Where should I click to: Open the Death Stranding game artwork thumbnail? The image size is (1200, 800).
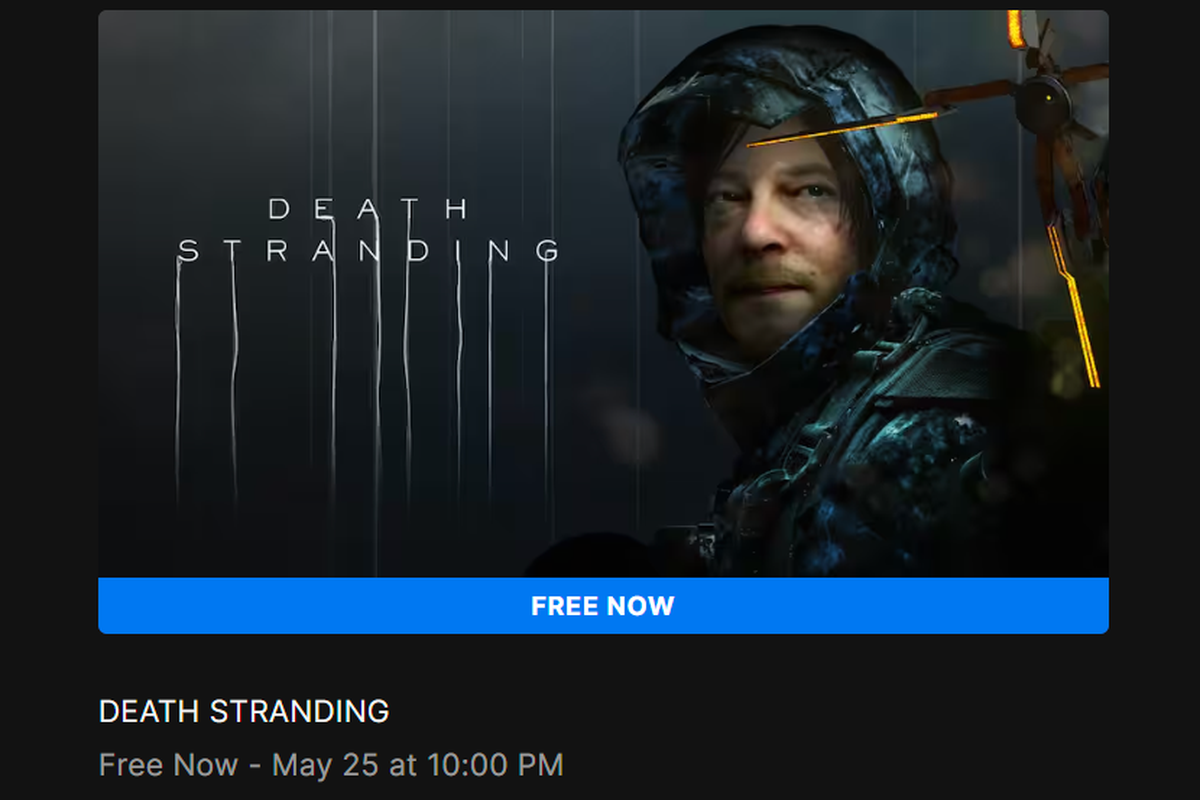603,294
